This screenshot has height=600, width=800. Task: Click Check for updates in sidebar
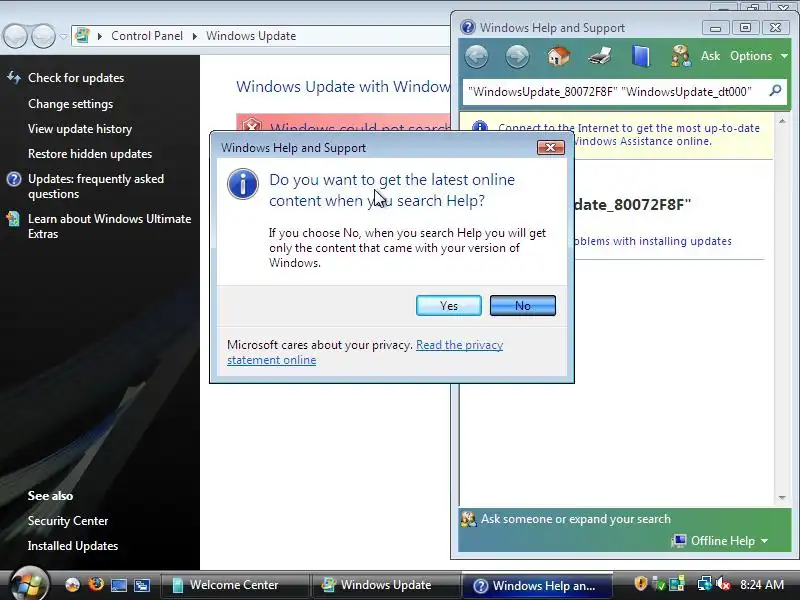tap(76, 78)
